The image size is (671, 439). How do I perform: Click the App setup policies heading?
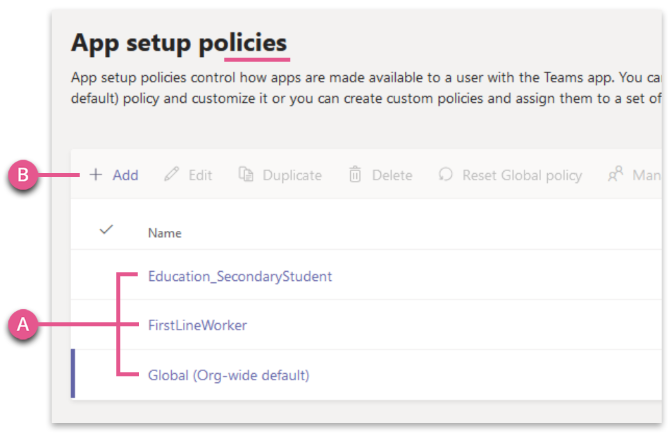tap(179, 43)
